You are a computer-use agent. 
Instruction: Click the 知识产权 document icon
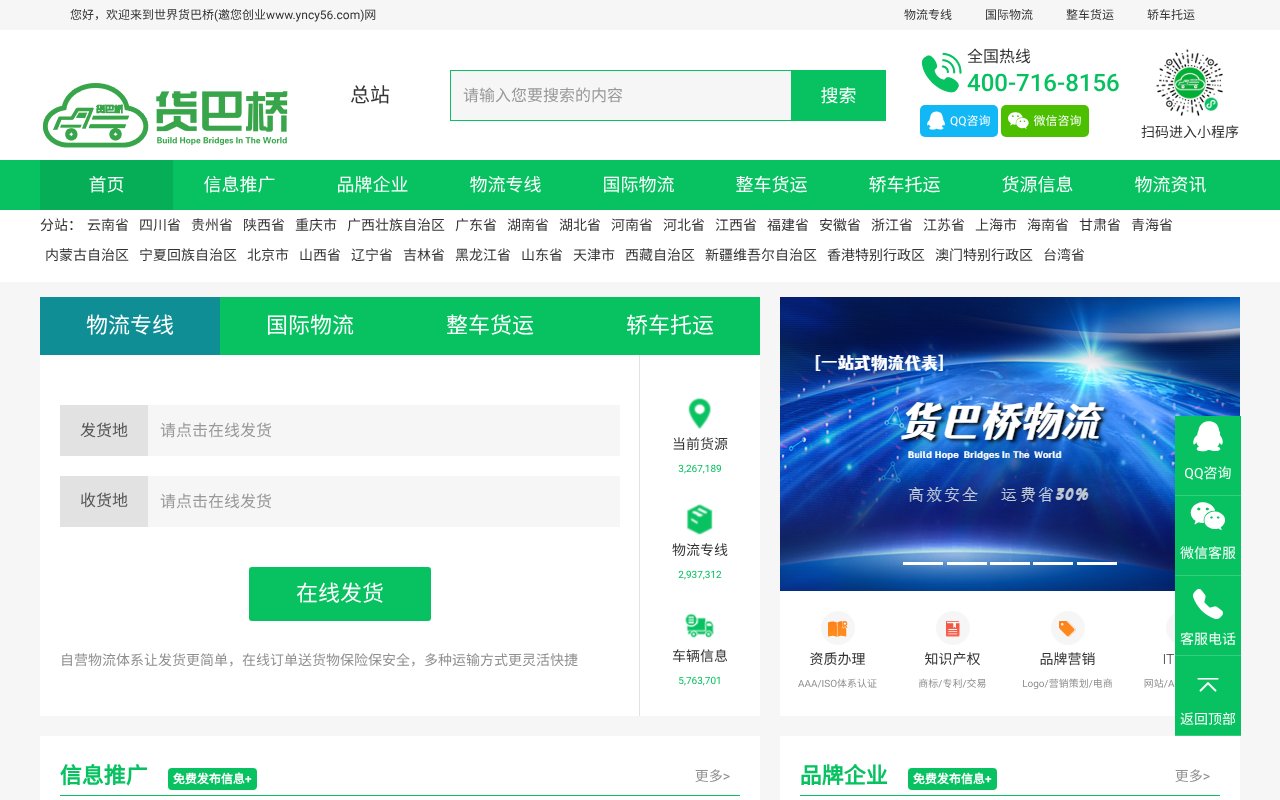click(952, 627)
